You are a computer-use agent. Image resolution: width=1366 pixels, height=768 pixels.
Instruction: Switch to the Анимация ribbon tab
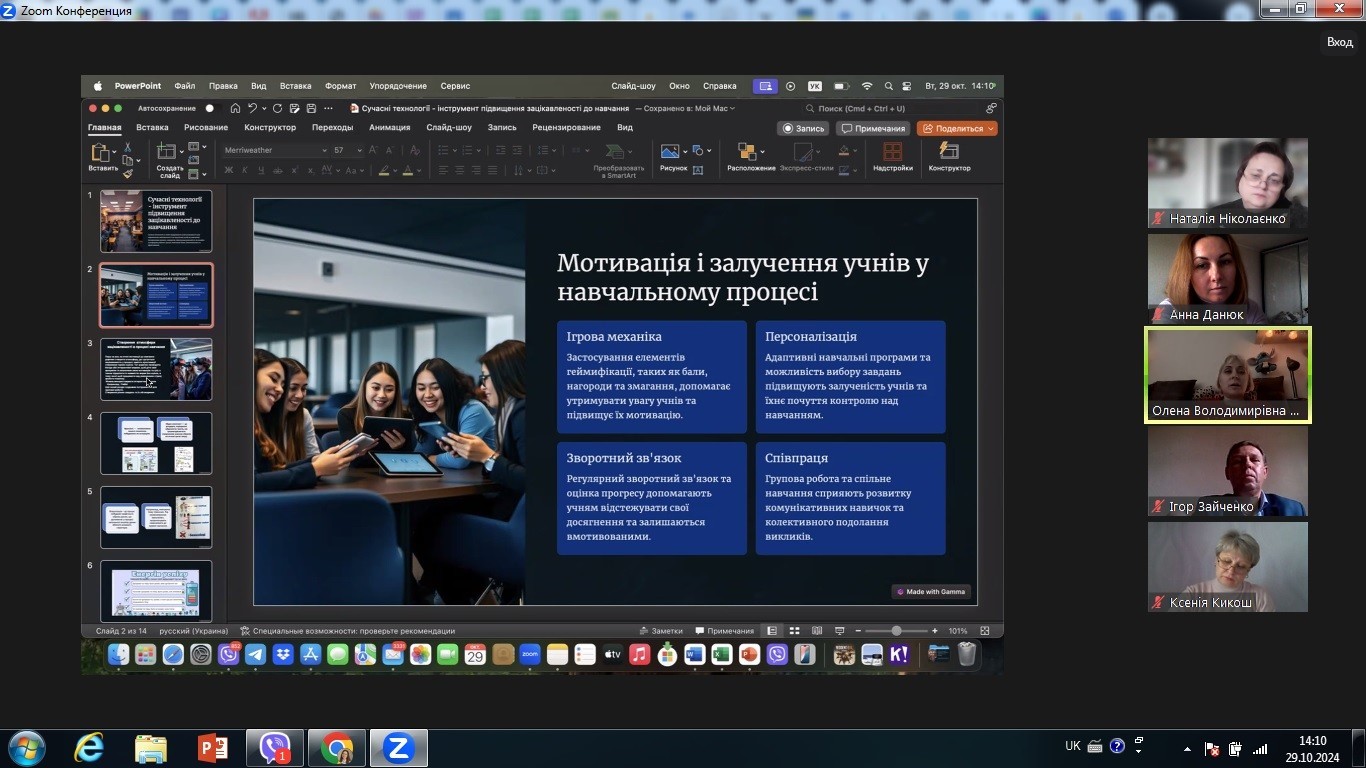point(390,128)
